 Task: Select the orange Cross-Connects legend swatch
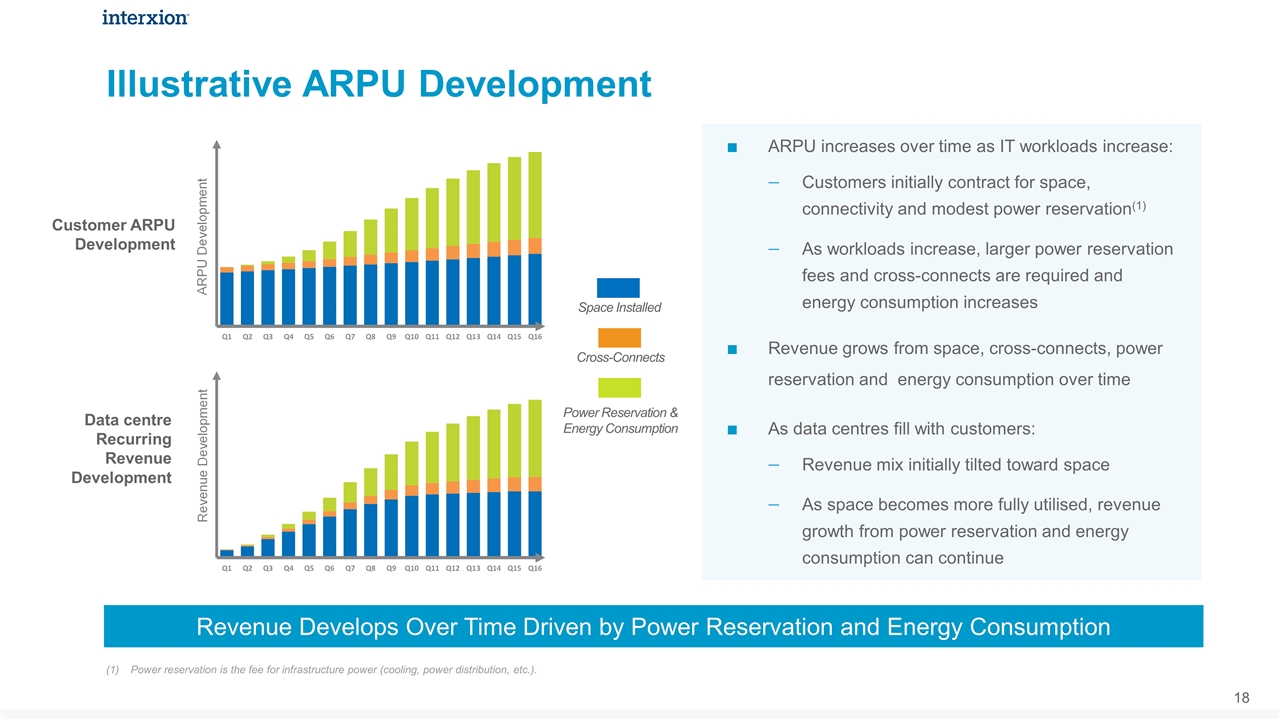point(618,338)
